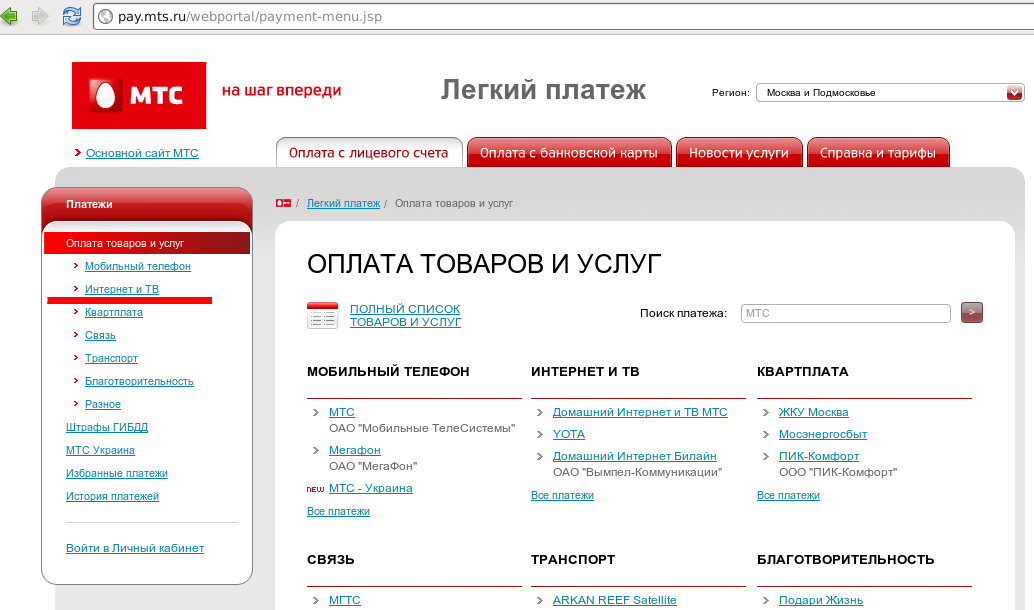Screen dimensions: 1034x610
Task: Open ЖКУ Москва payment link
Action: (814, 412)
